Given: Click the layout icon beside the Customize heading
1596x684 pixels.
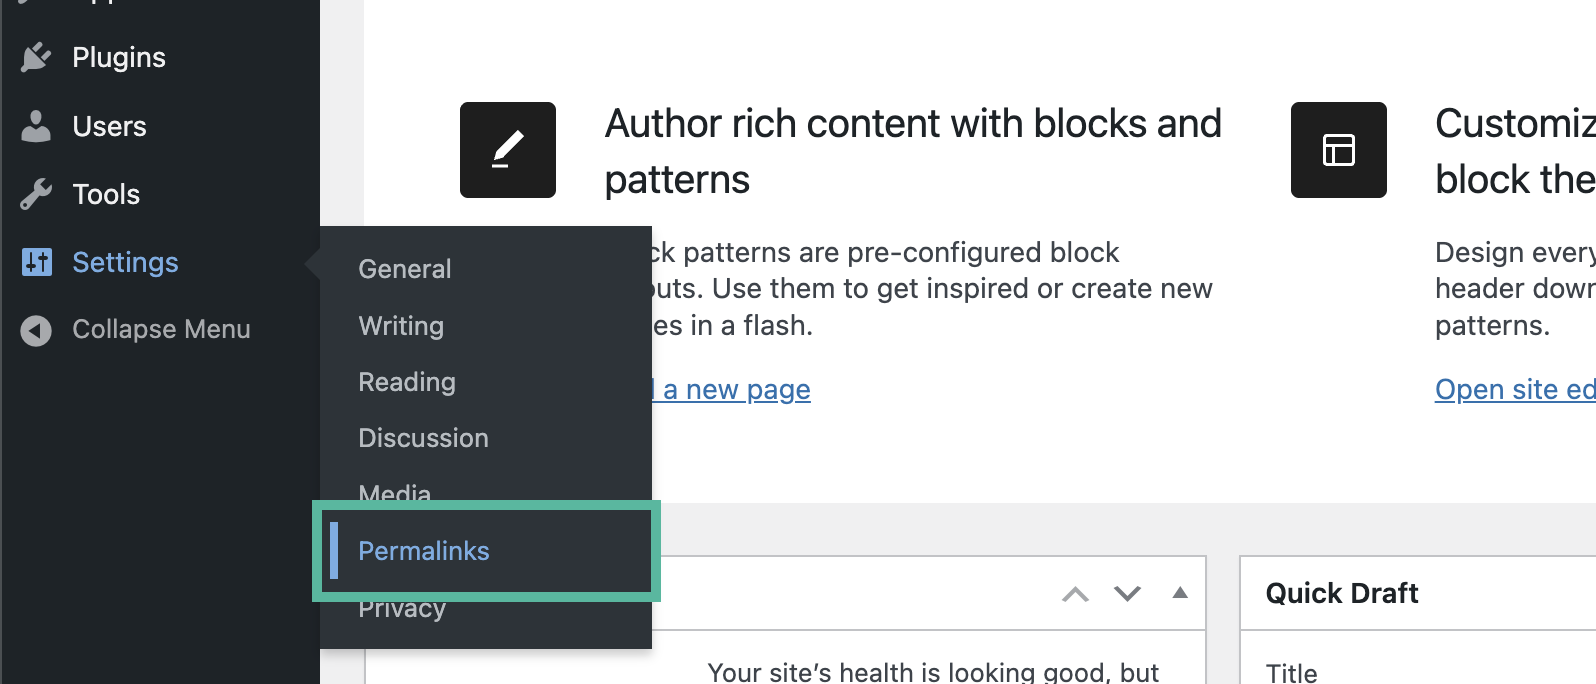Looking at the screenshot, I should click(1338, 150).
